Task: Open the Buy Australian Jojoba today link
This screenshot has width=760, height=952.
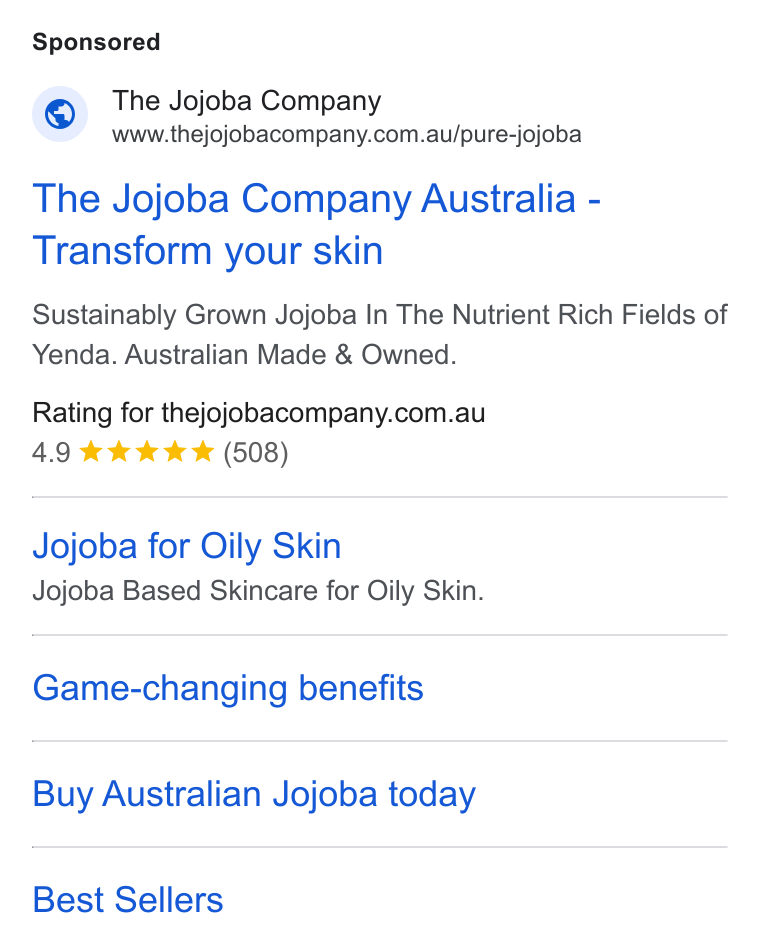Action: point(254,794)
